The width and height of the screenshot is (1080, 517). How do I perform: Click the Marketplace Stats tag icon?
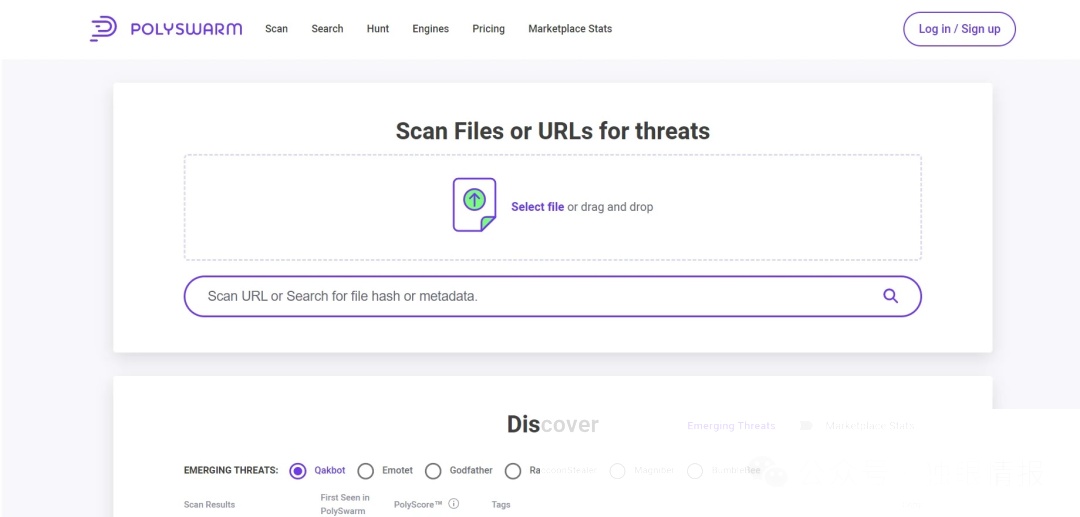pos(806,426)
